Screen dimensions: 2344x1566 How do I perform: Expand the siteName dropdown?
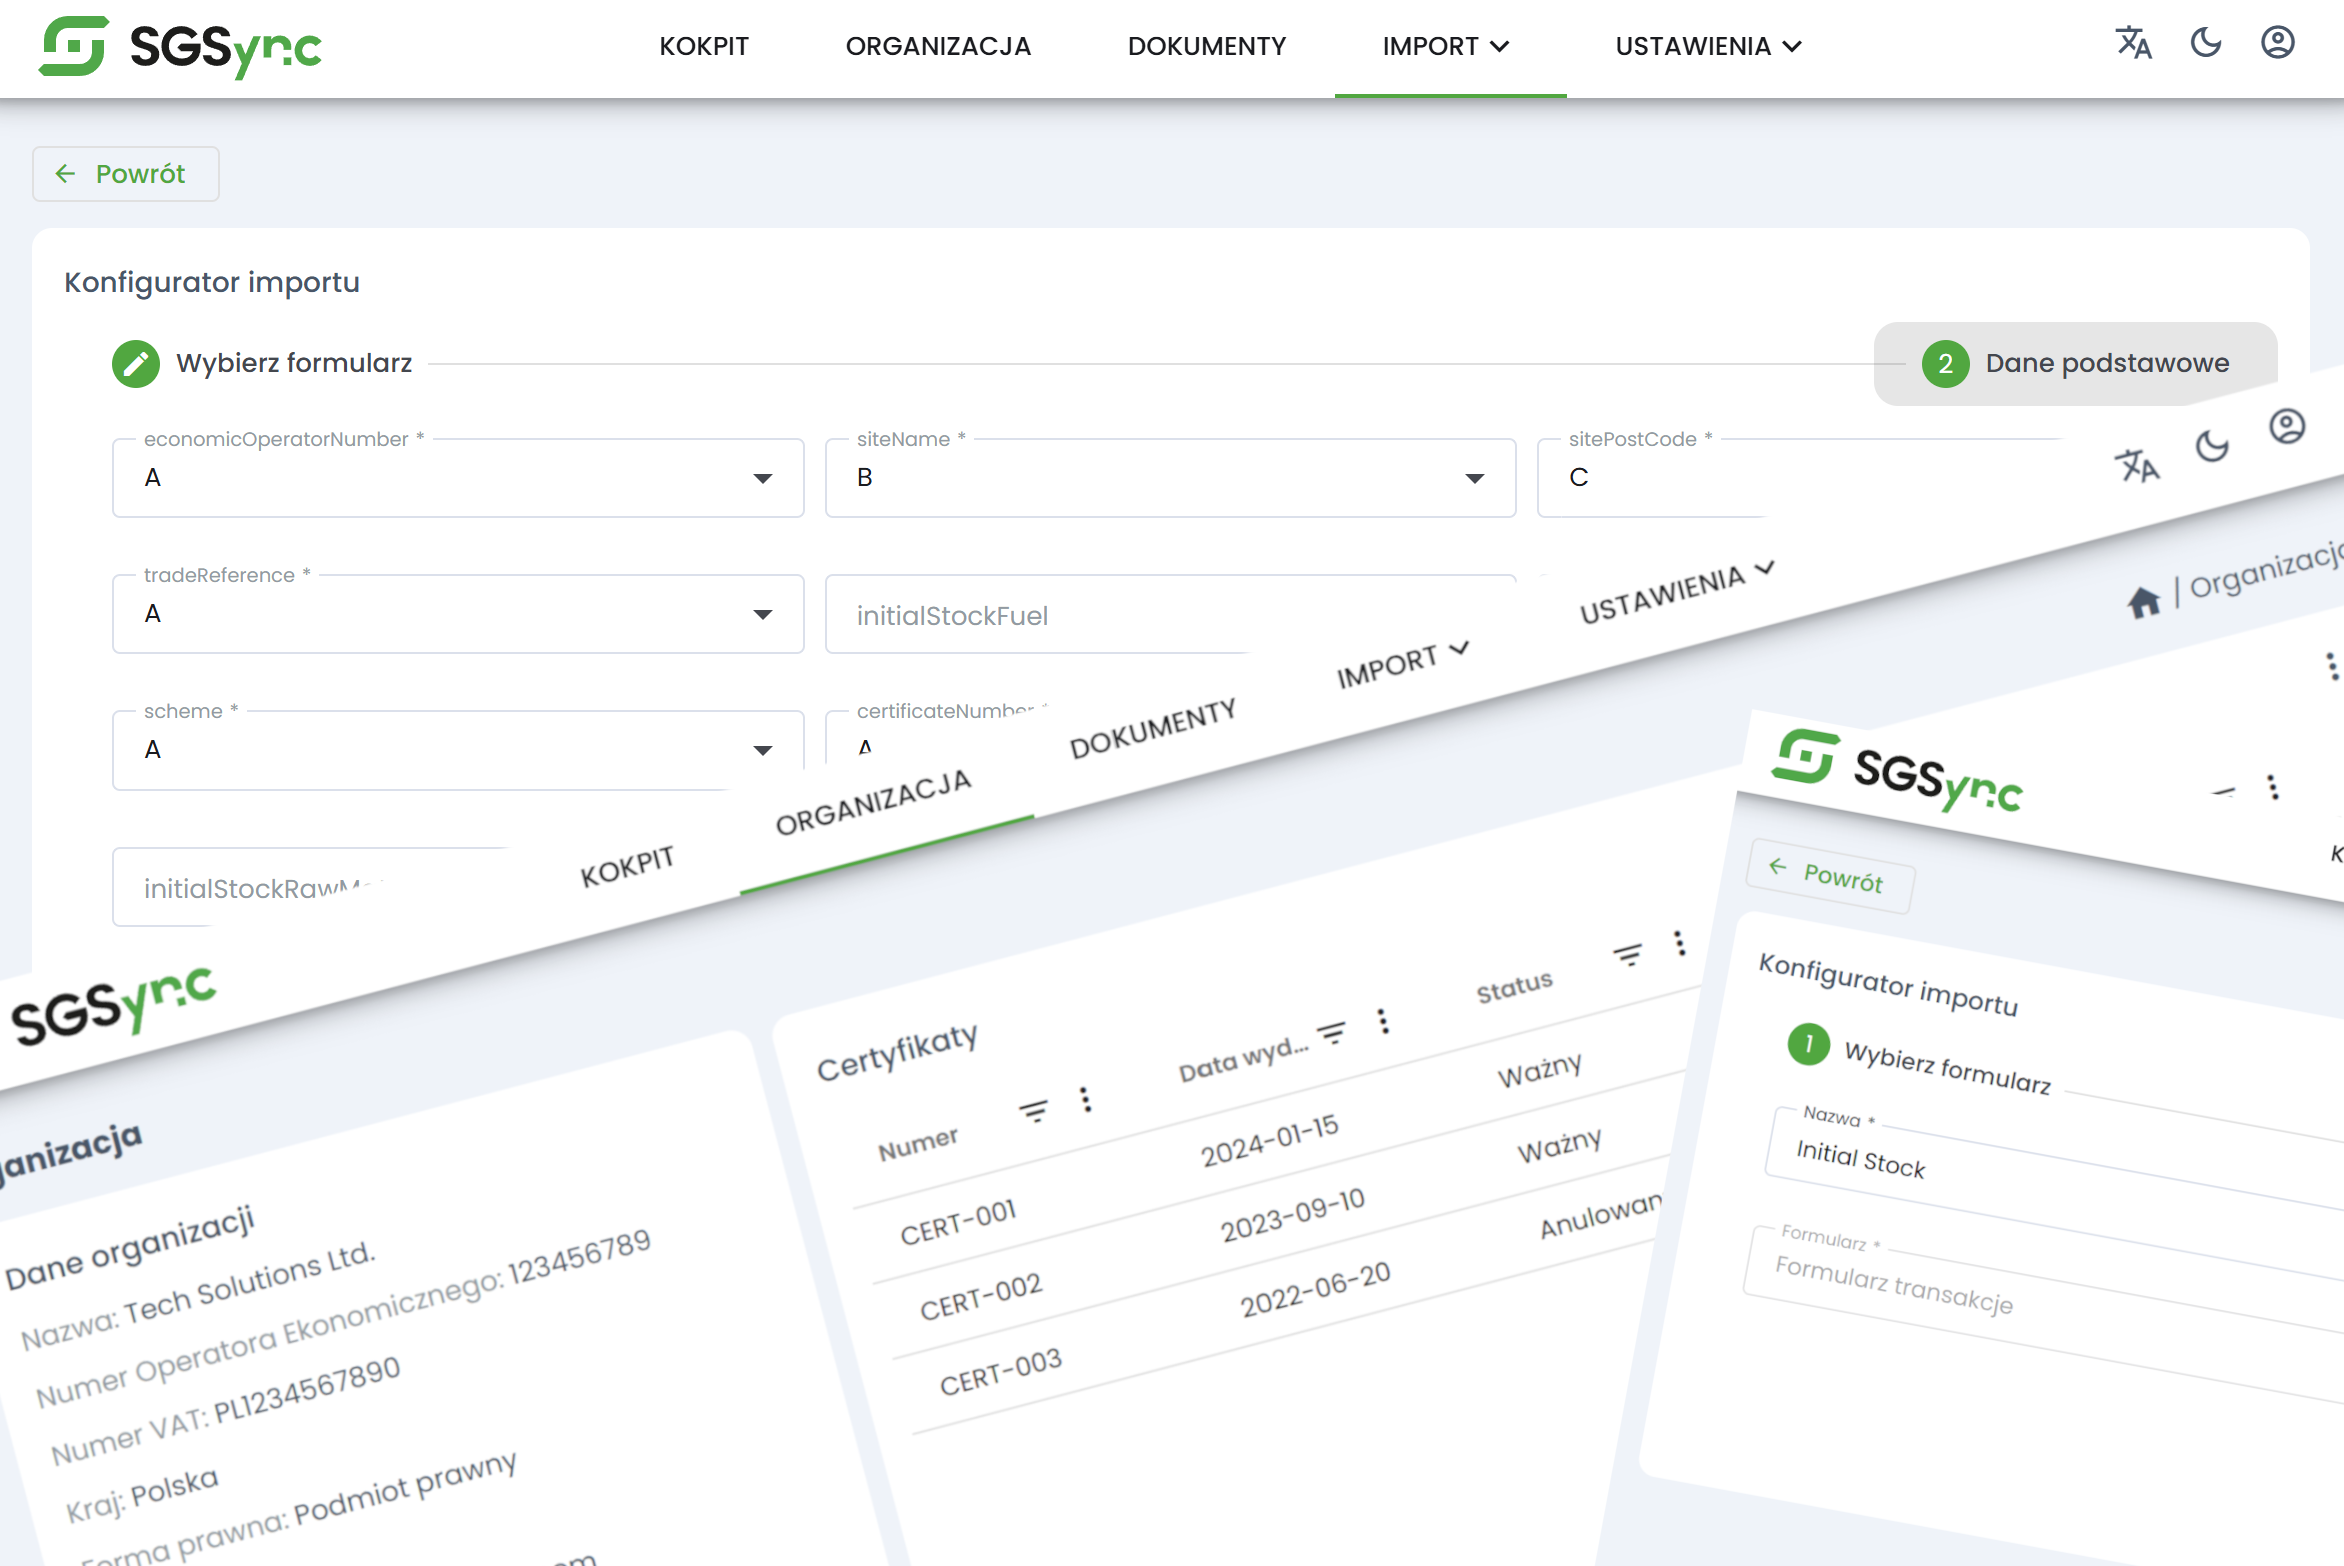tap(1474, 479)
